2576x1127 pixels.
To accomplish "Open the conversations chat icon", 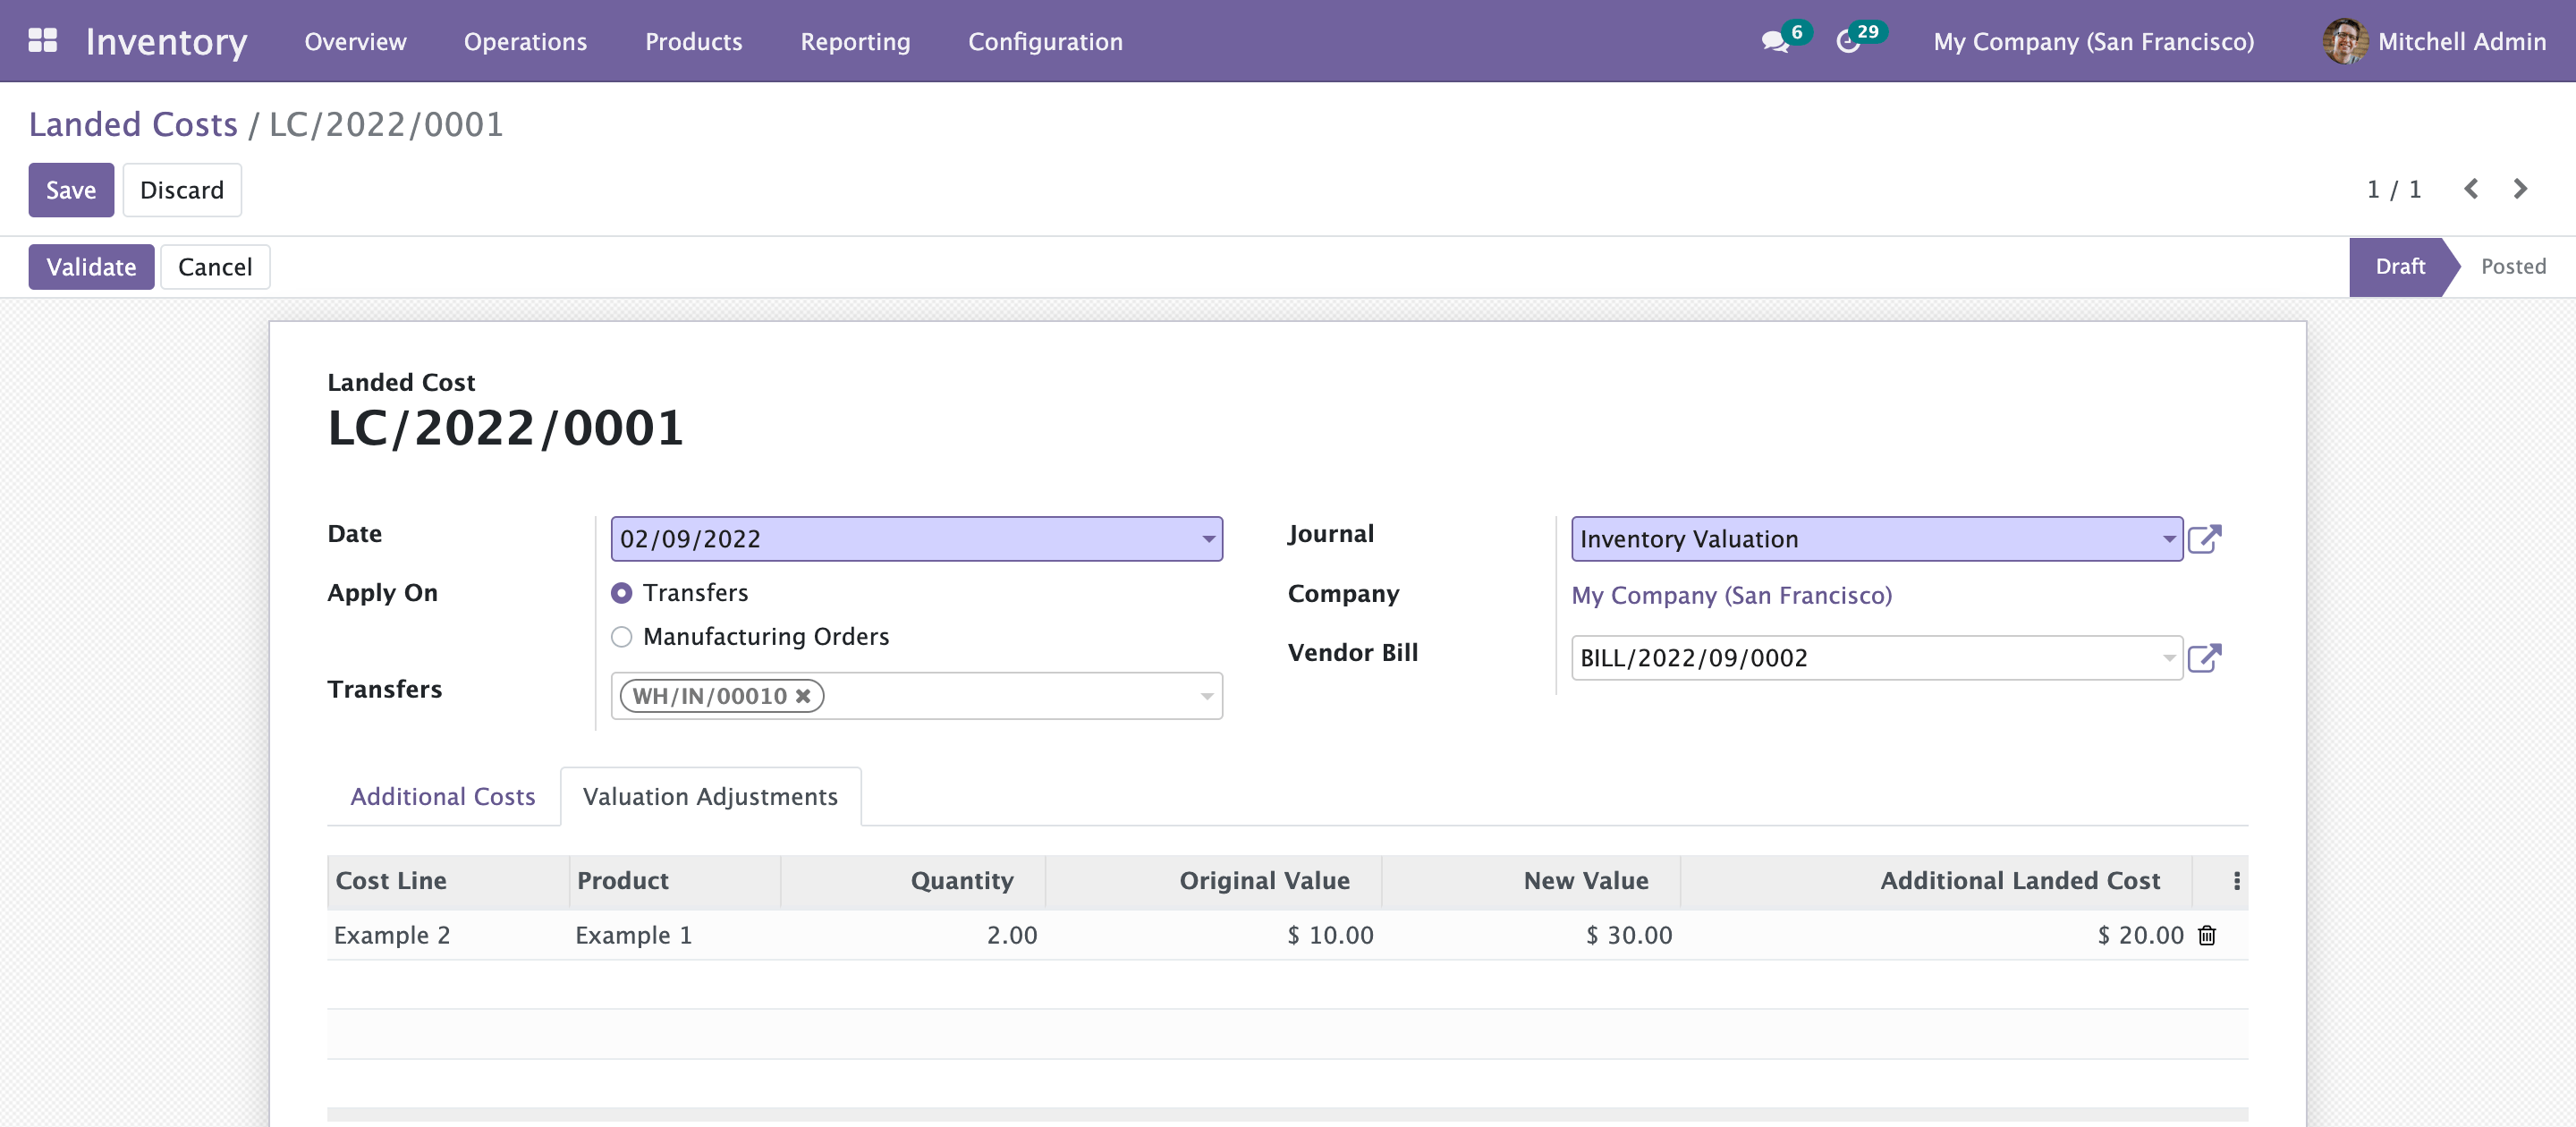I will (1775, 42).
